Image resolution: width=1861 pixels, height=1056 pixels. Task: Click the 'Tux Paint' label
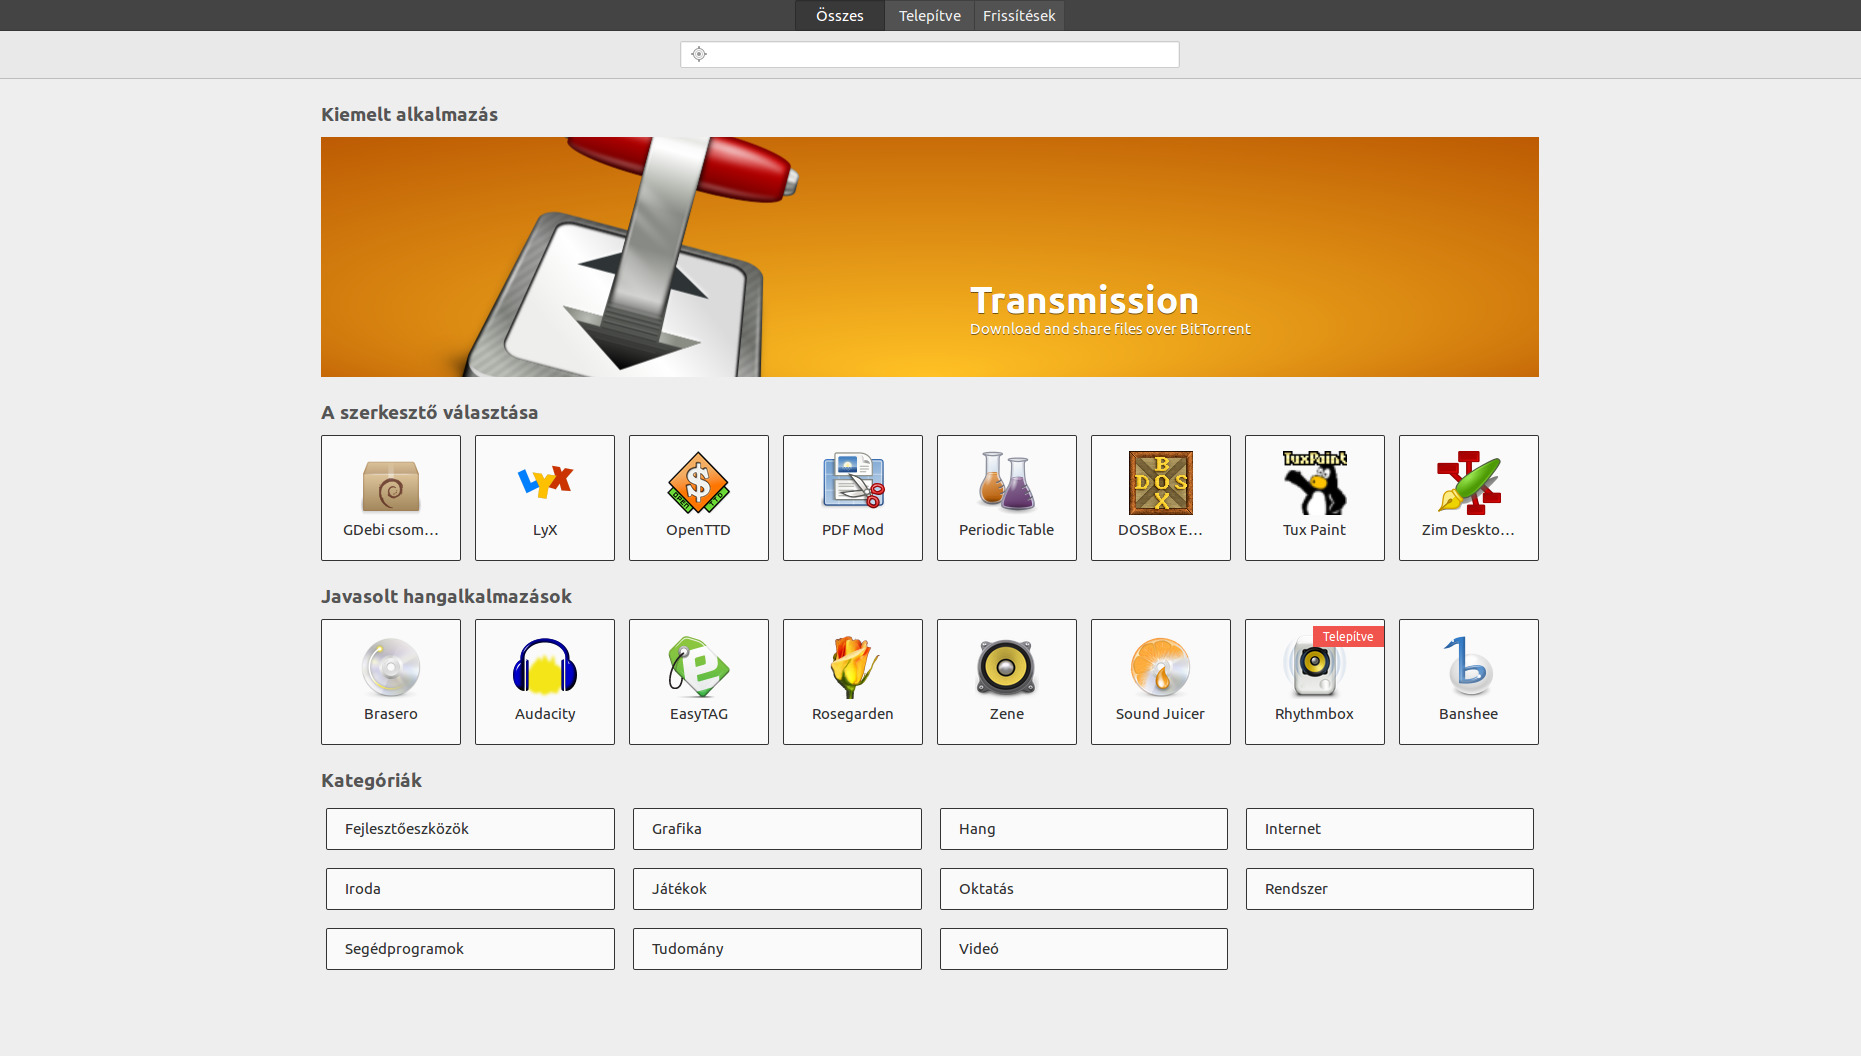pos(1315,530)
